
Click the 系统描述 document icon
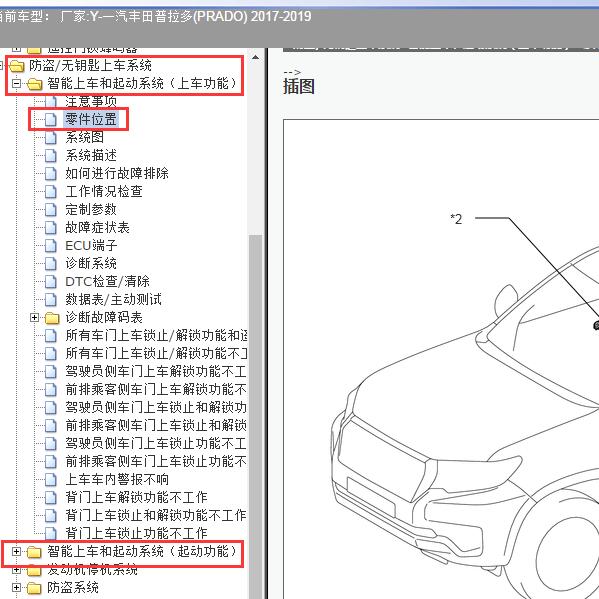[x=50, y=155]
